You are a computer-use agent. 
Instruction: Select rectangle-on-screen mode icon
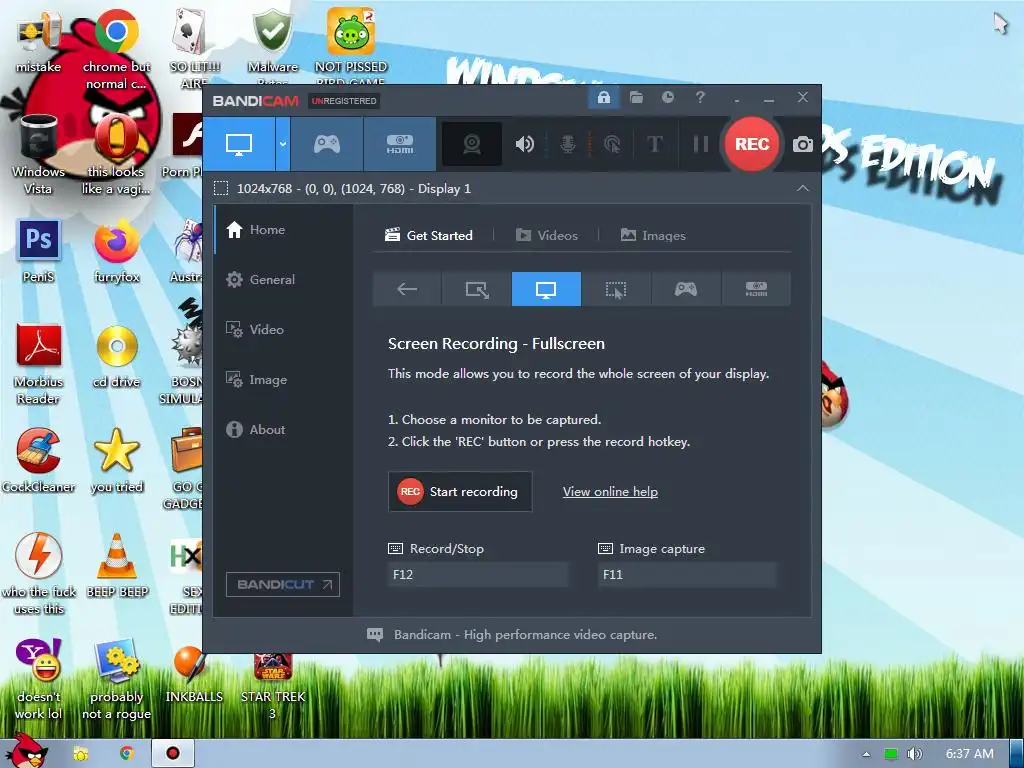(x=477, y=289)
